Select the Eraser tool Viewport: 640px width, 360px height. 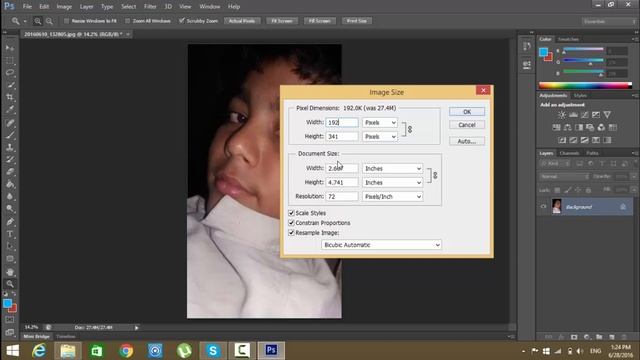pos(10,172)
